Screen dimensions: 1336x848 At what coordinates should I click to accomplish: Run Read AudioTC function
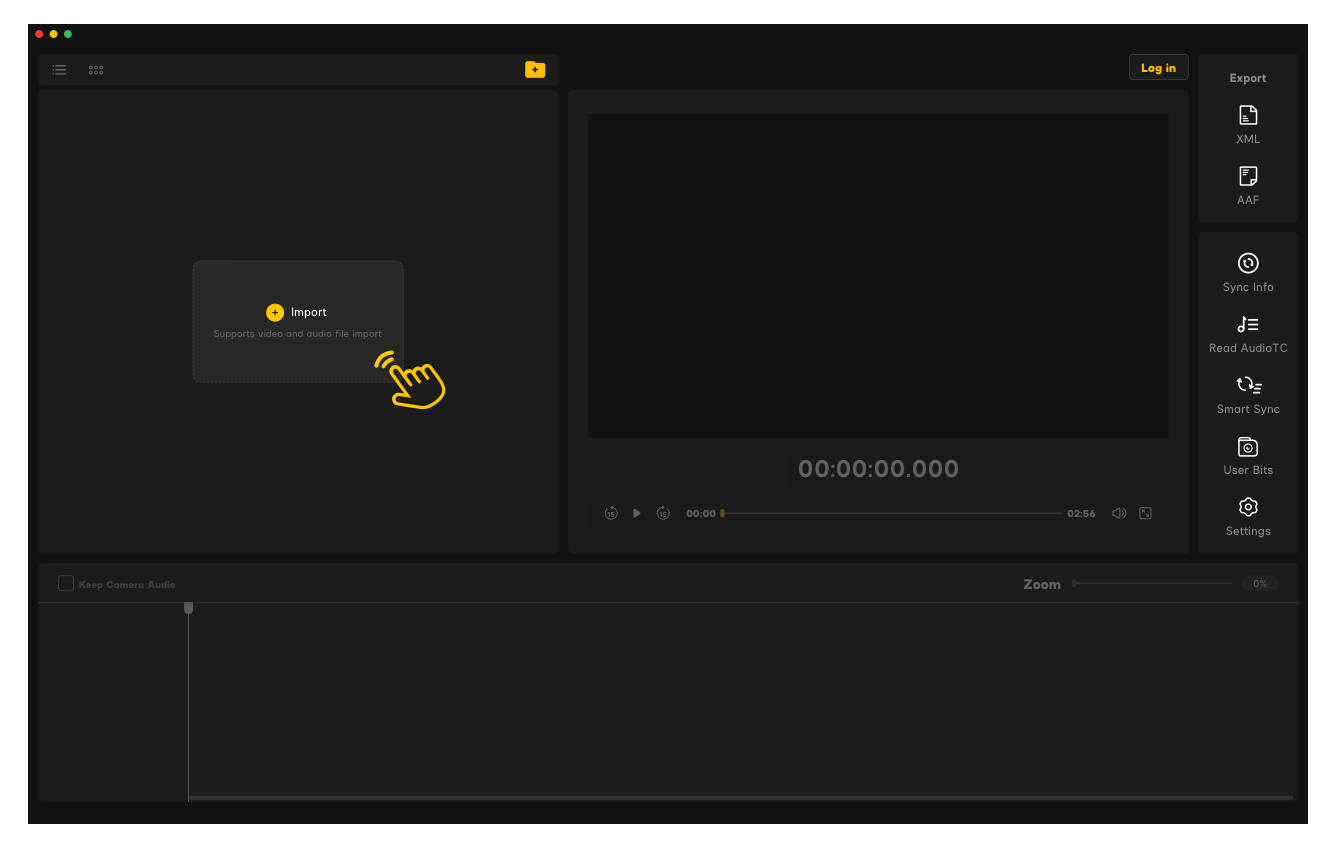pos(1248,334)
